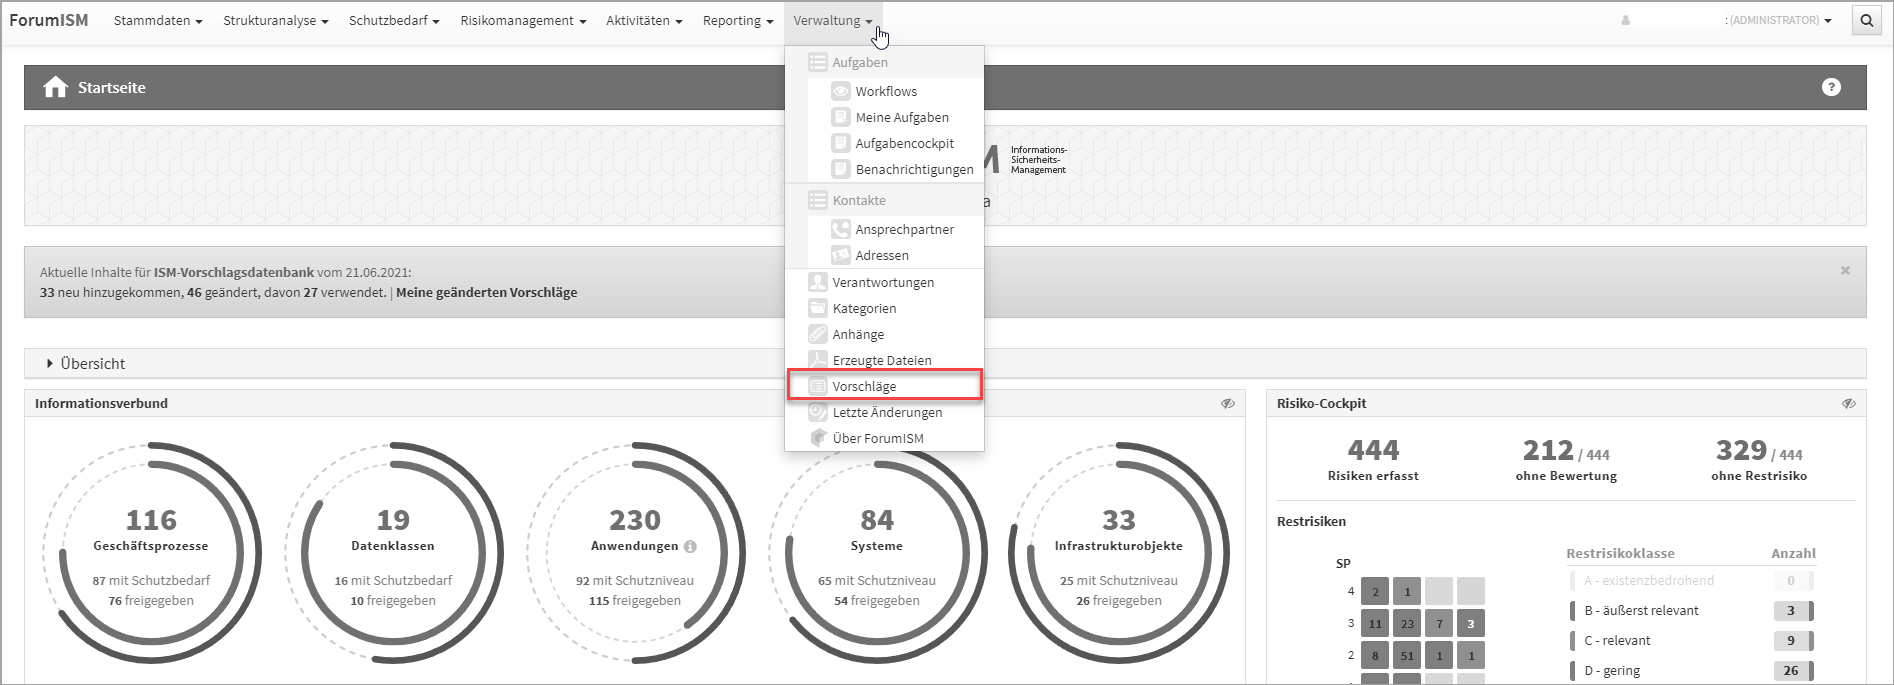Click the Workflows eye icon in menu
Viewport: 1894px width, 685px height.
click(x=841, y=91)
